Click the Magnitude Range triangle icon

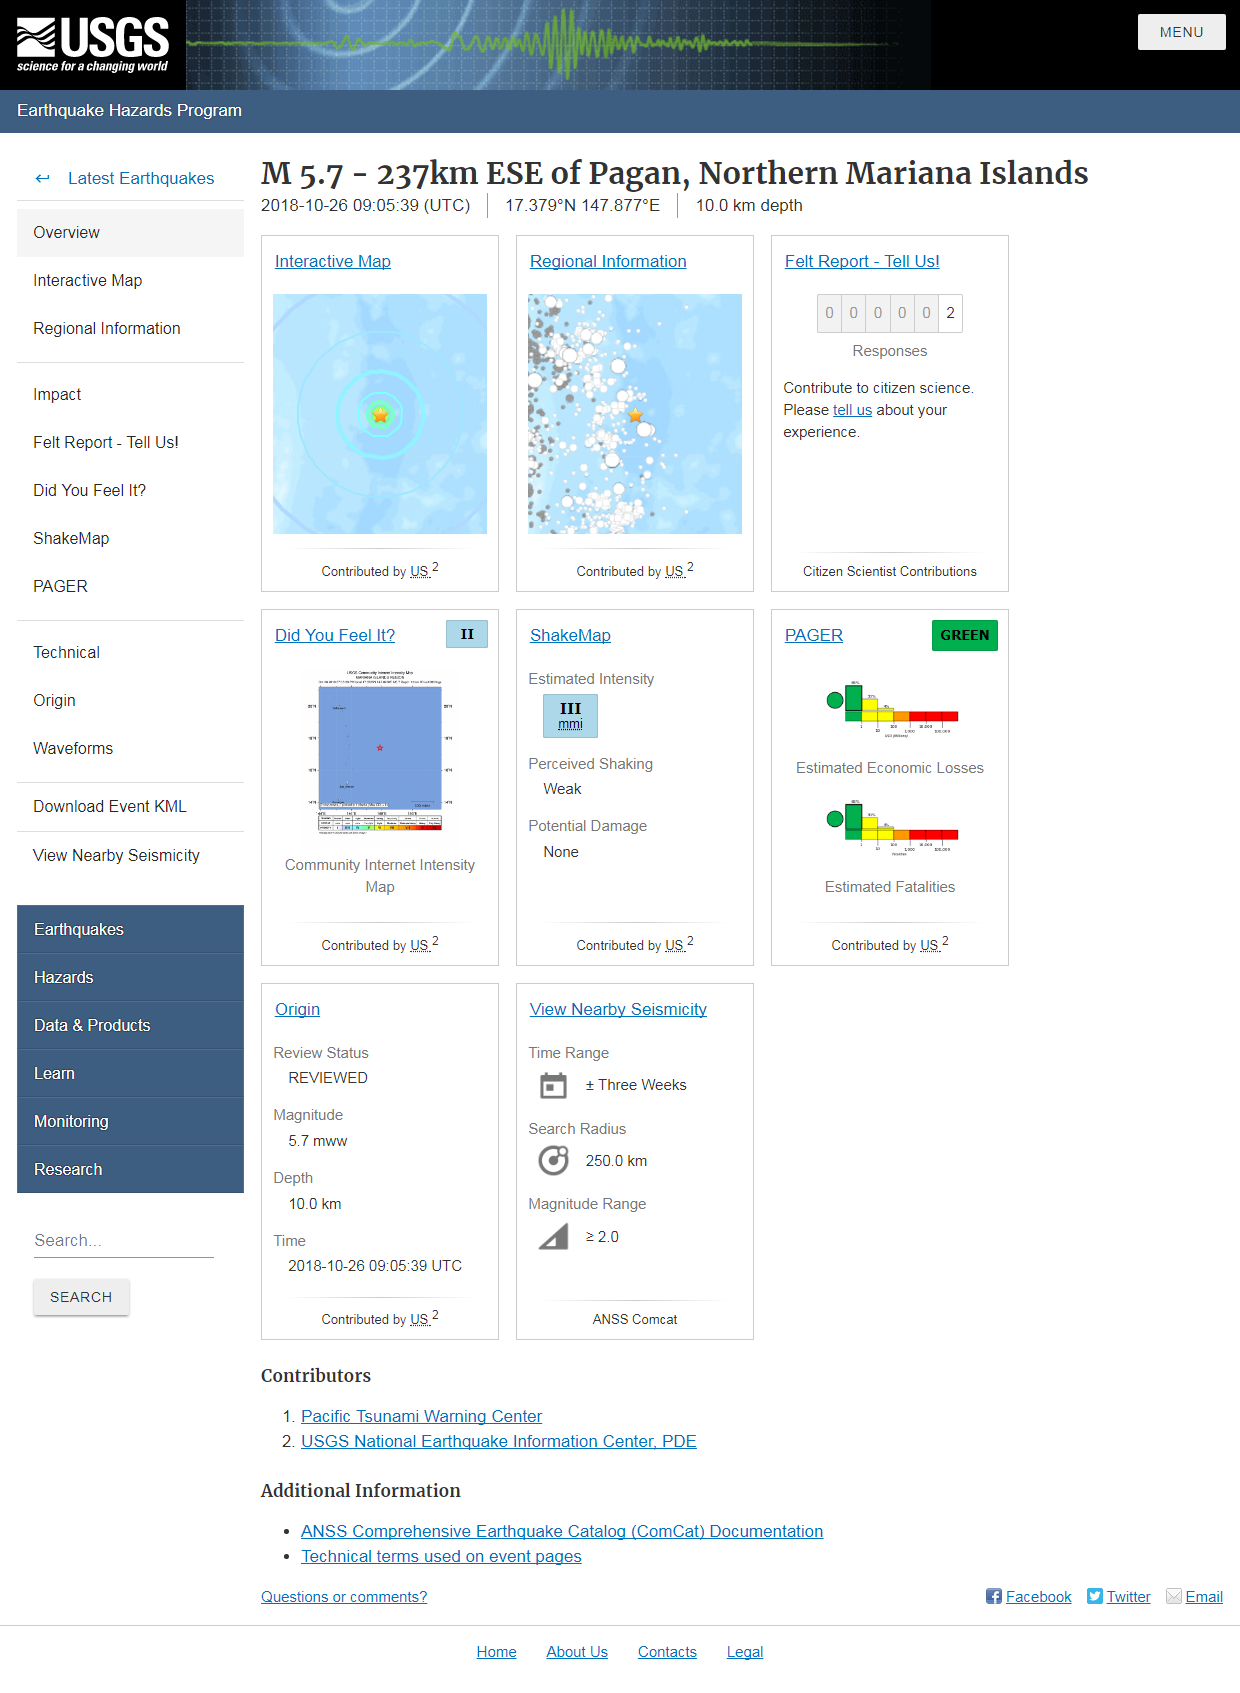click(x=553, y=1237)
